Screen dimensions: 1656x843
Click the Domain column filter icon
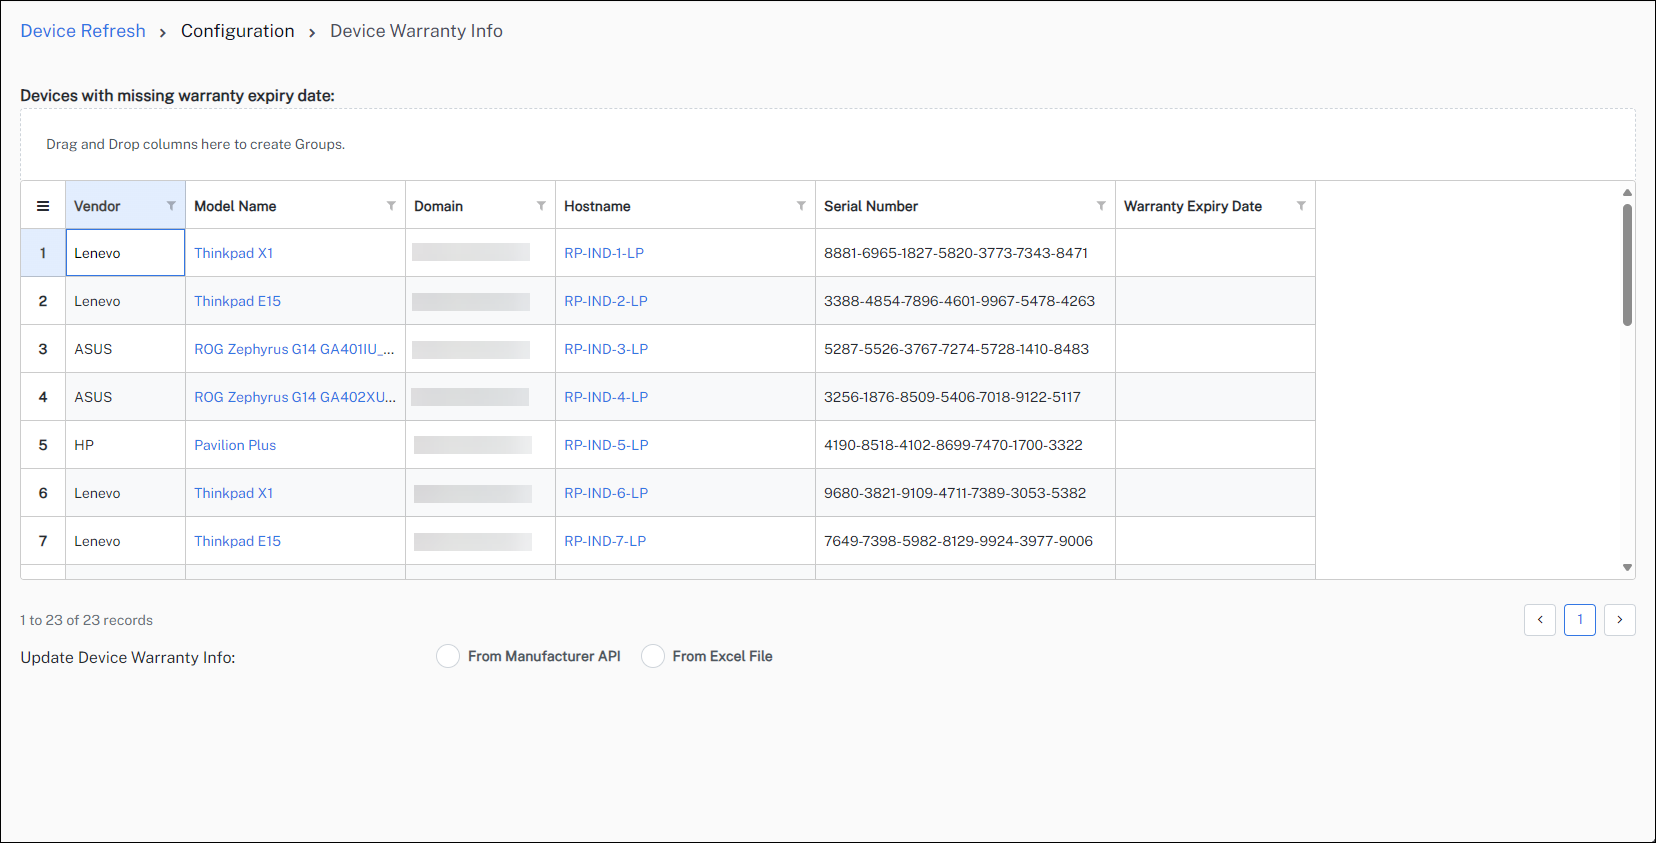(541, 206)
